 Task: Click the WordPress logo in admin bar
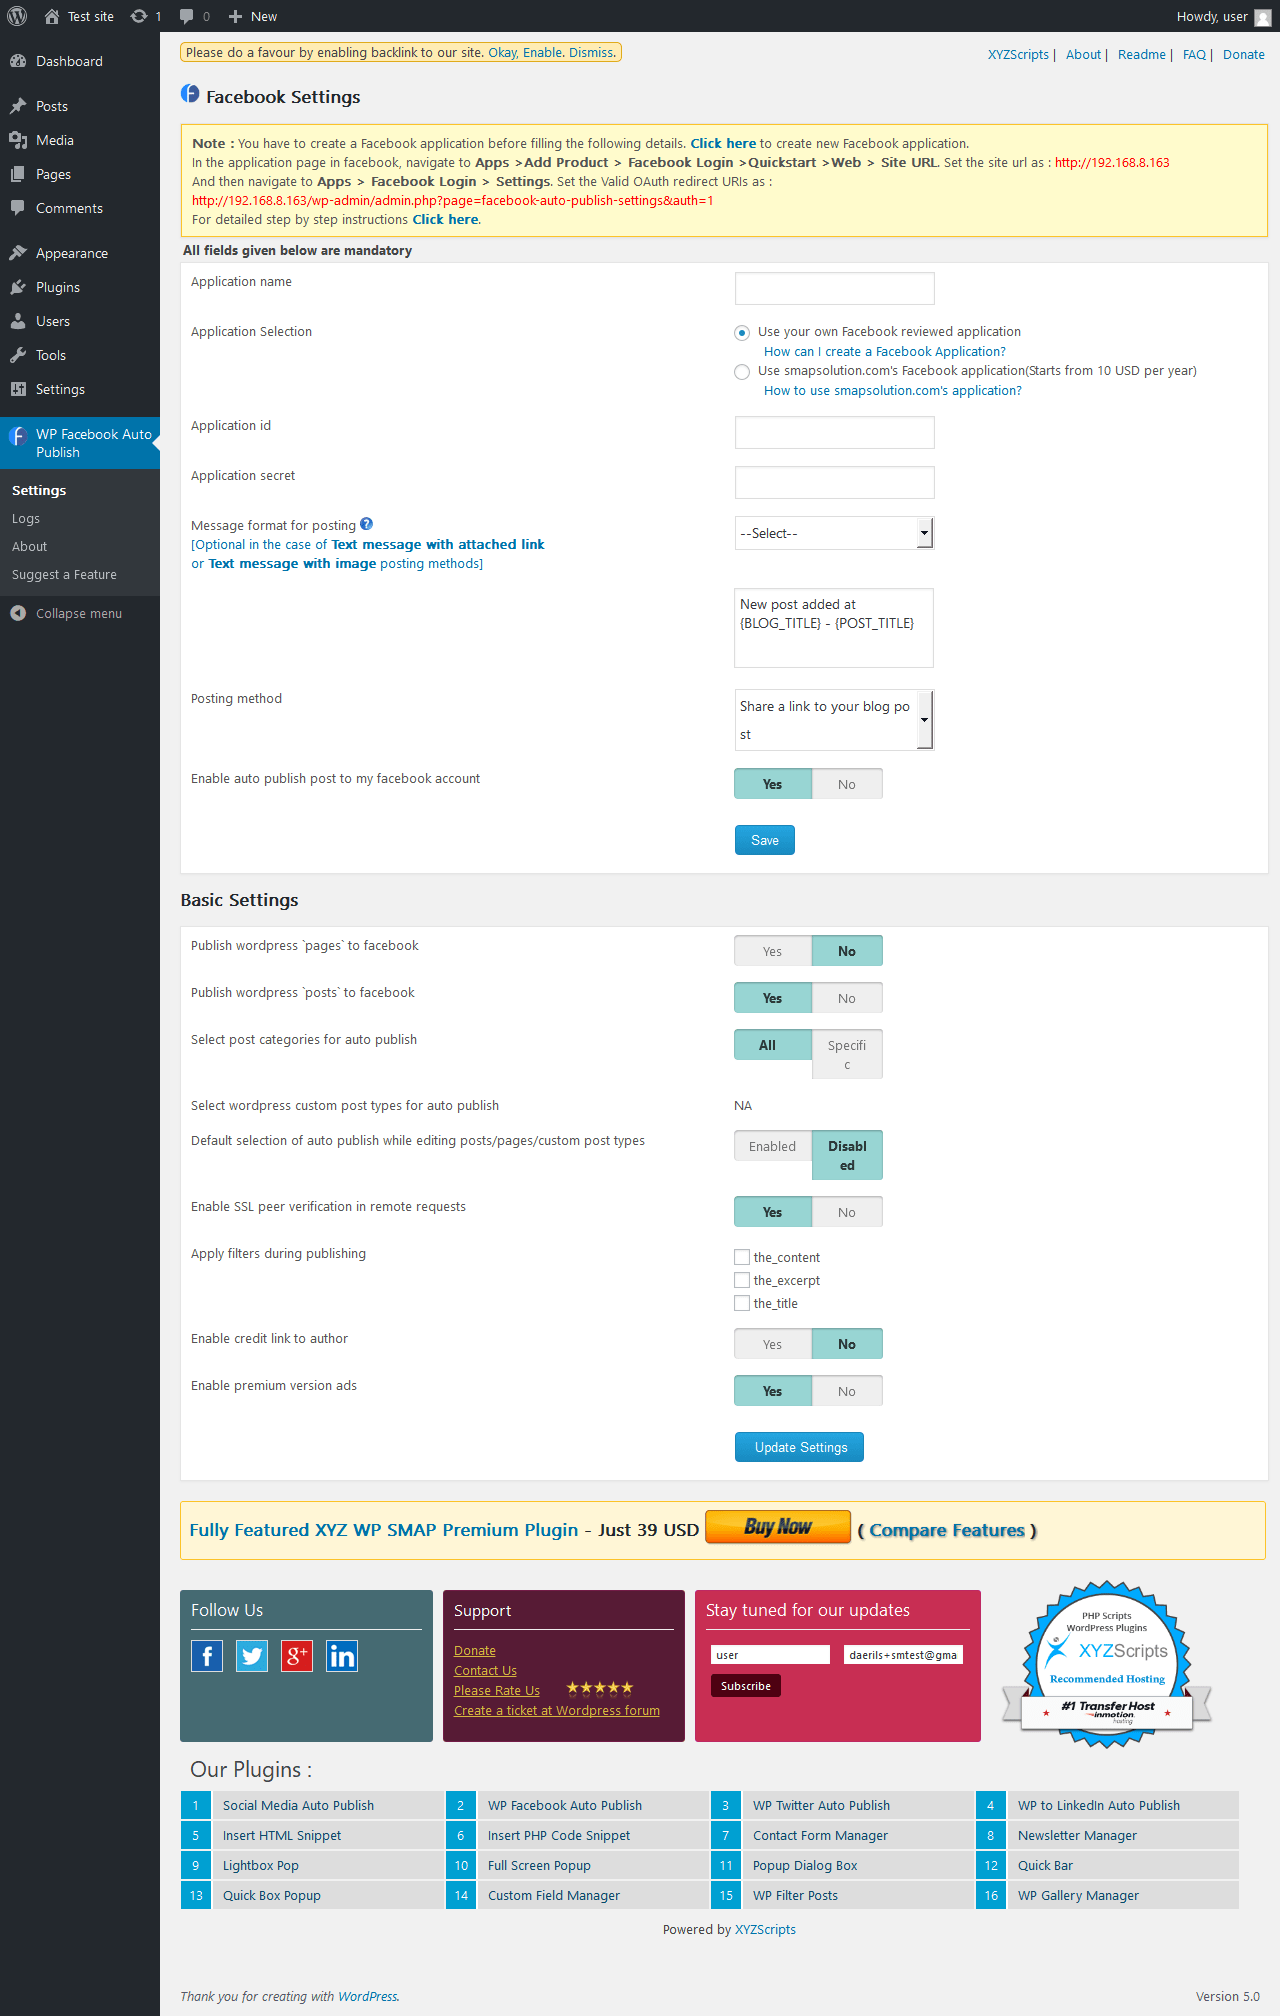pos(17,16)
